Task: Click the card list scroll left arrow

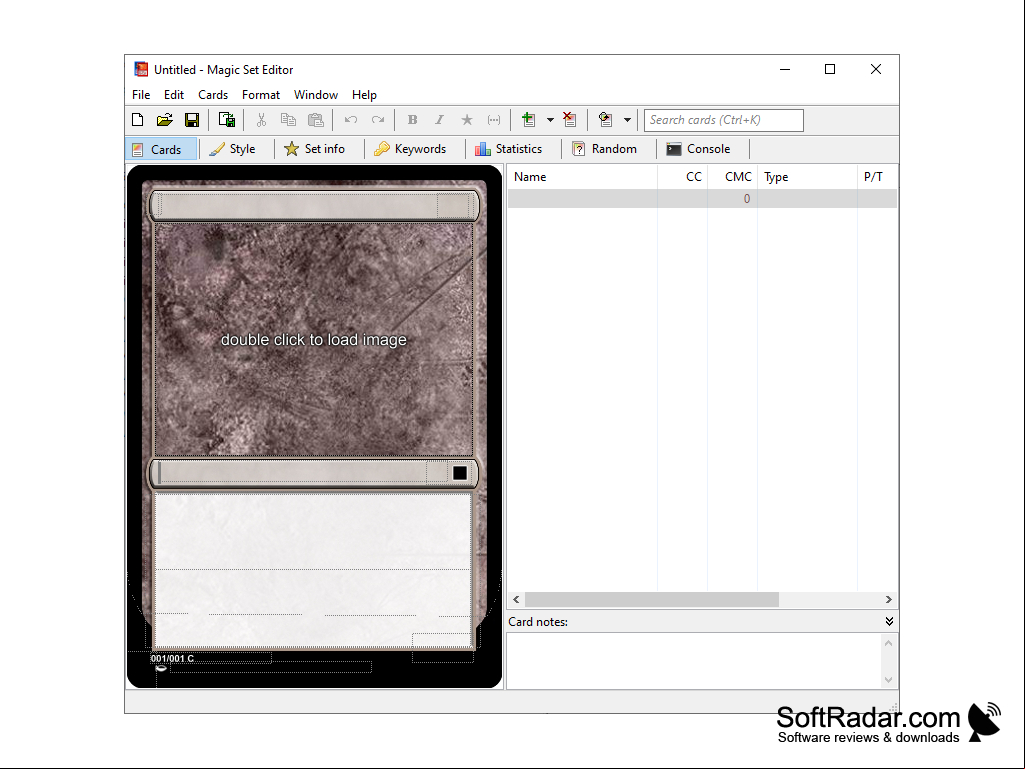Action: pos(516,599)
